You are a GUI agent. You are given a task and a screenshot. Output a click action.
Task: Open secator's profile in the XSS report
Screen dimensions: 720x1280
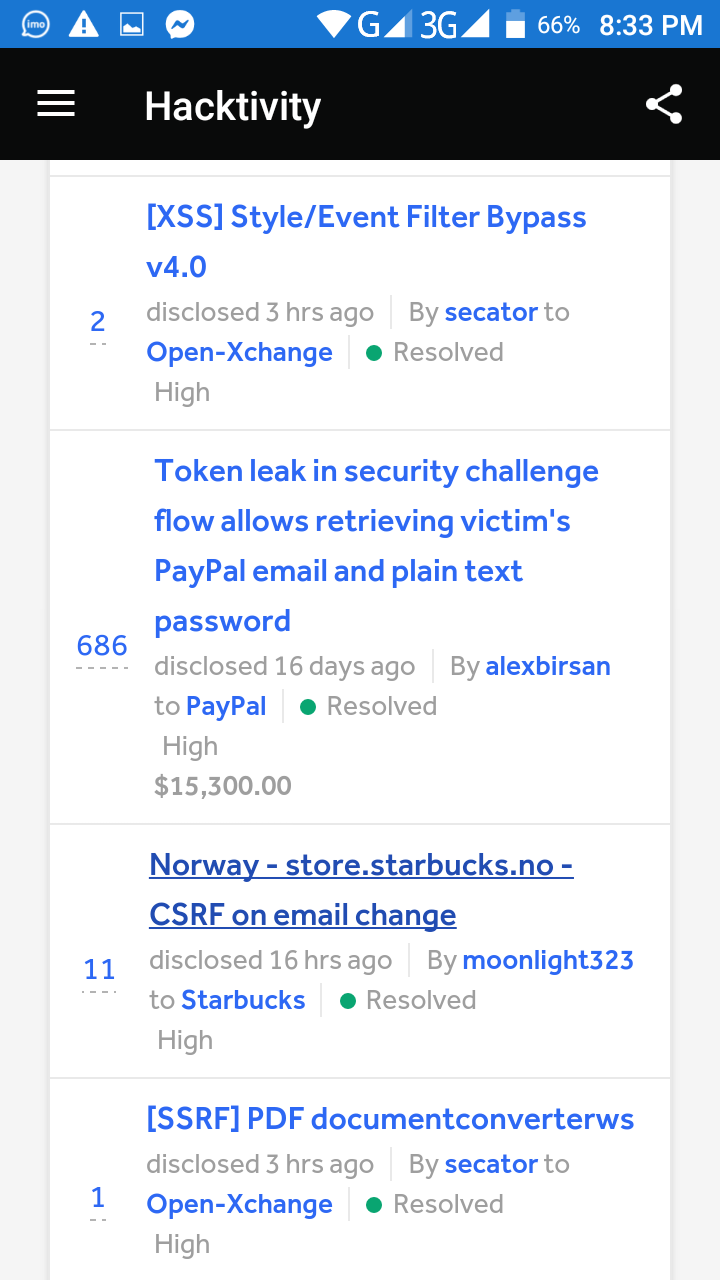click(x=491, y=312)
